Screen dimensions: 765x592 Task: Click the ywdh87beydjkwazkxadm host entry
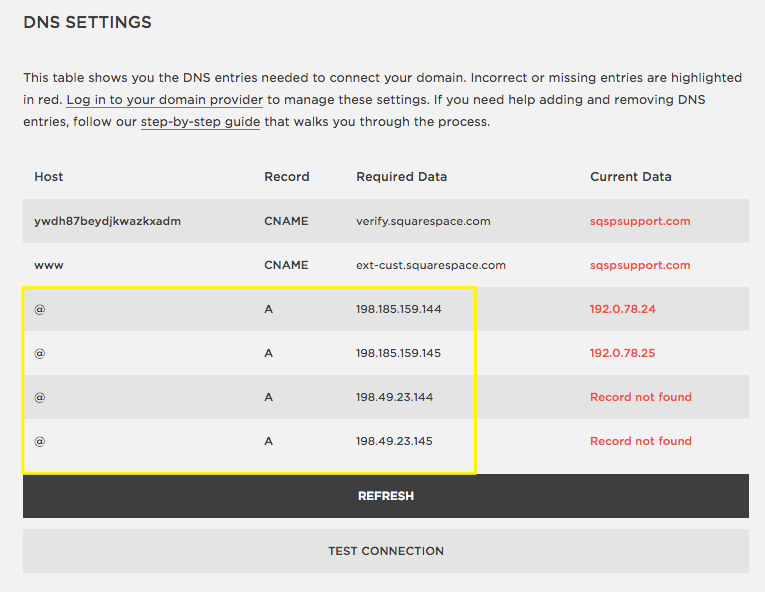(107, 221)
